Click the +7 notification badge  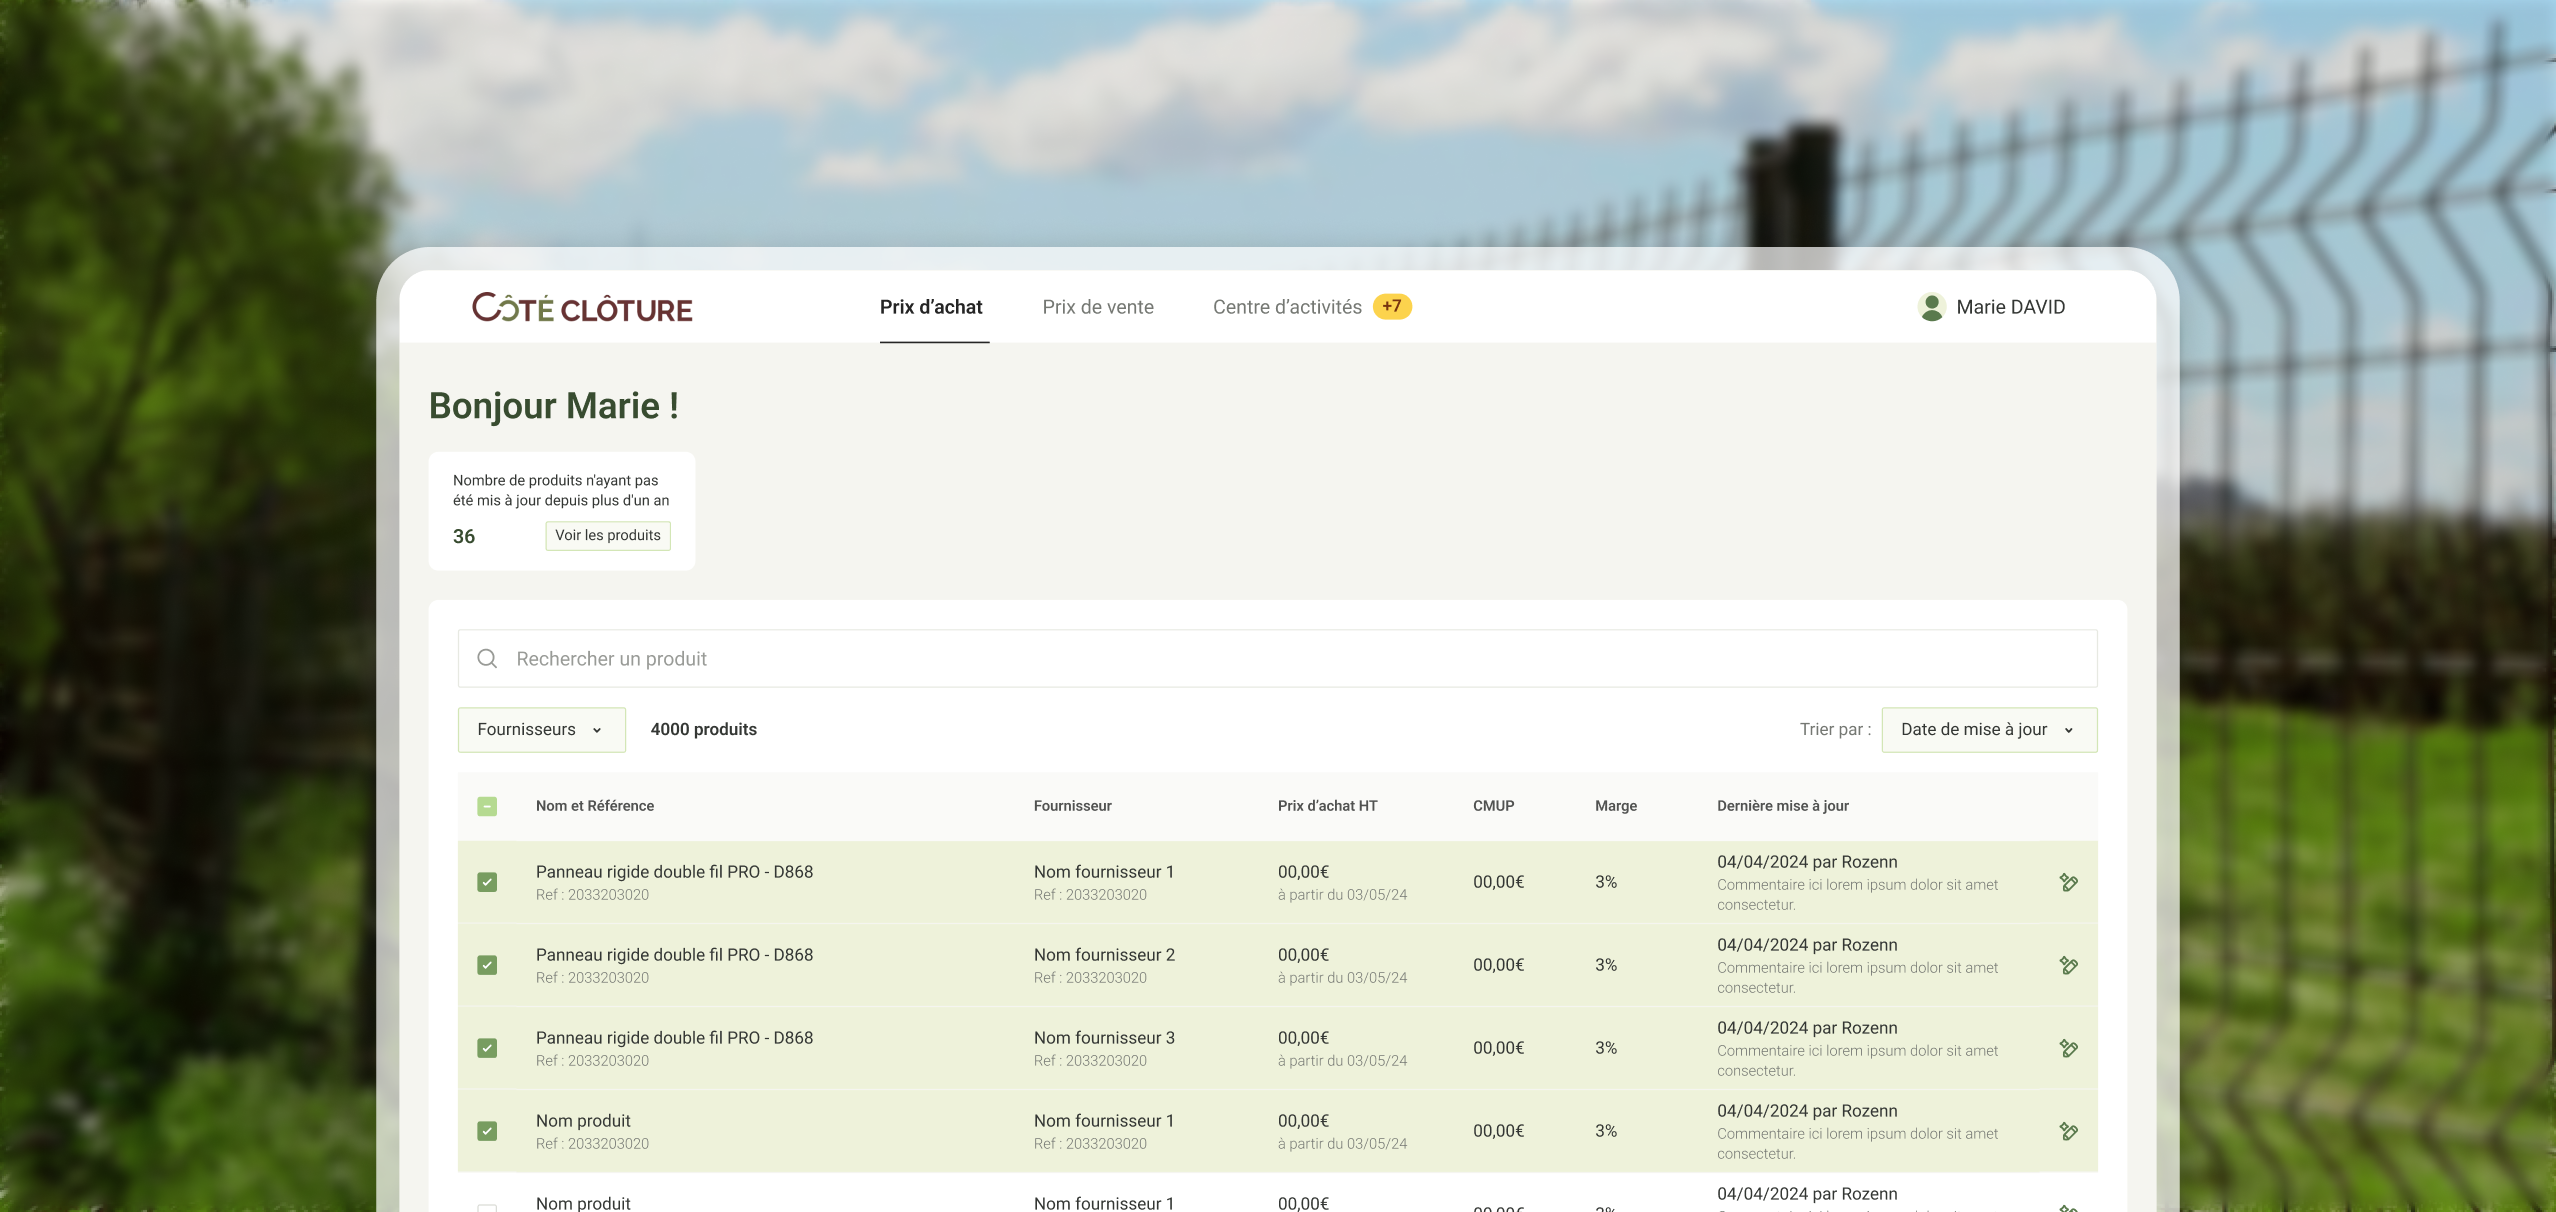pyautogui.click(x=1391, y=306)
